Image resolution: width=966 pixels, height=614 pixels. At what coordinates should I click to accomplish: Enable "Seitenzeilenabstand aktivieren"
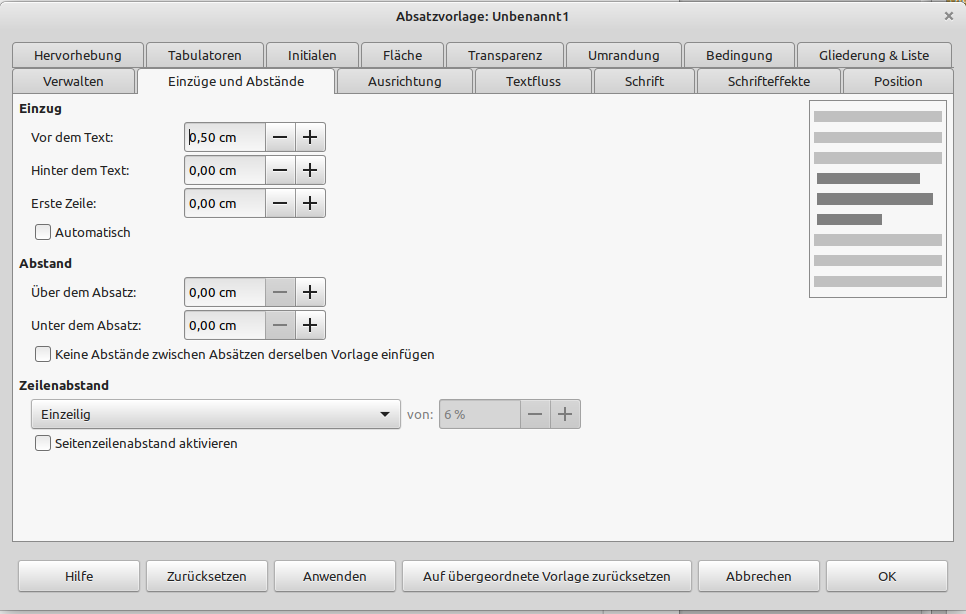coord(42,443)
